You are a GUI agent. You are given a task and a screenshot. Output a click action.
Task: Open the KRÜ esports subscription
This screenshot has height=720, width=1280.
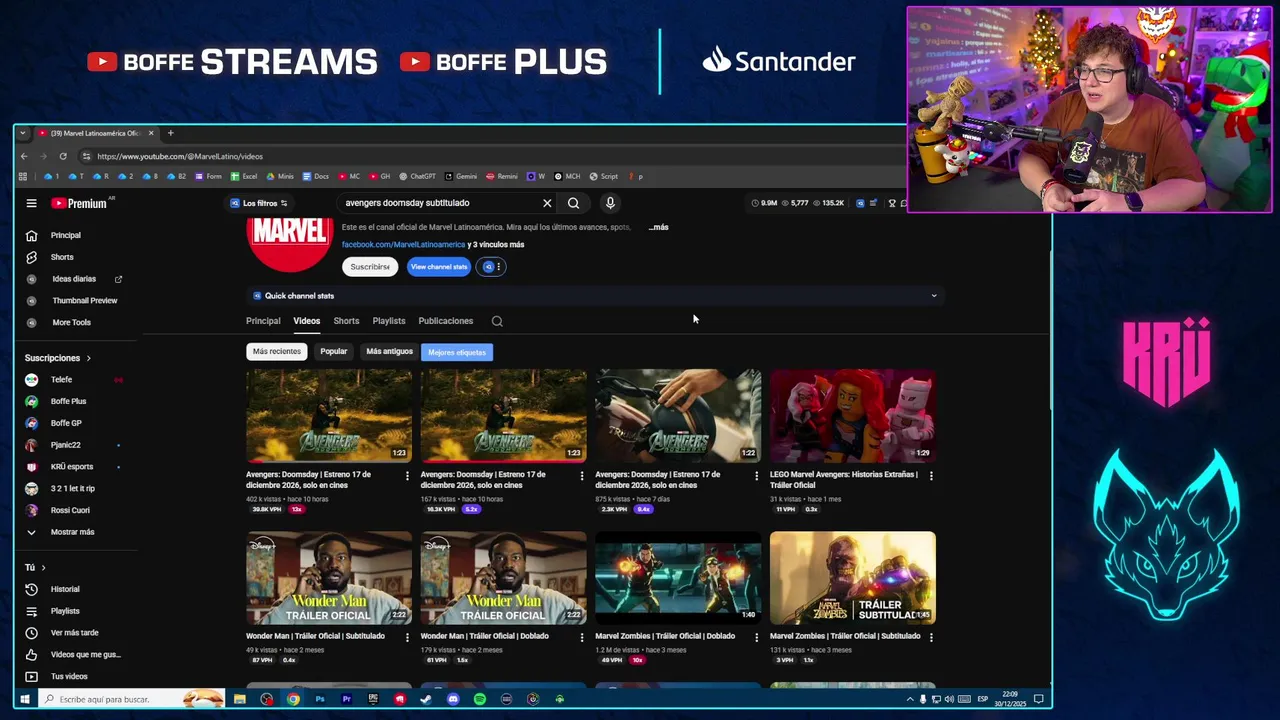point(72,467)
